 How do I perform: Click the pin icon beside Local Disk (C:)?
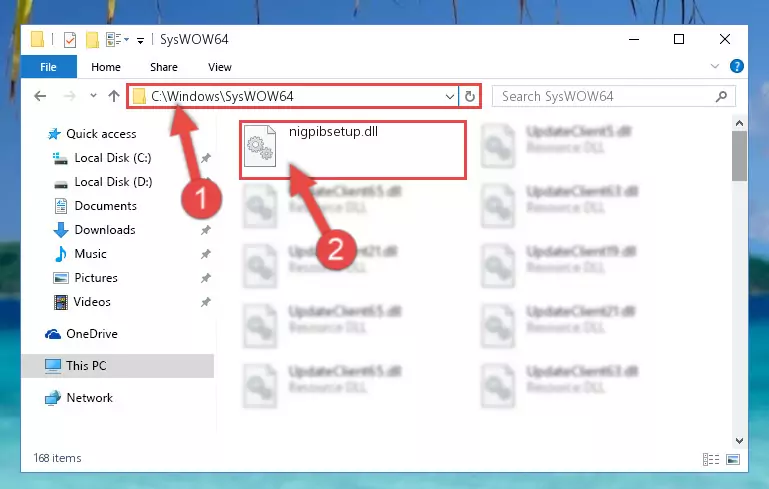[x=206, y=158]
